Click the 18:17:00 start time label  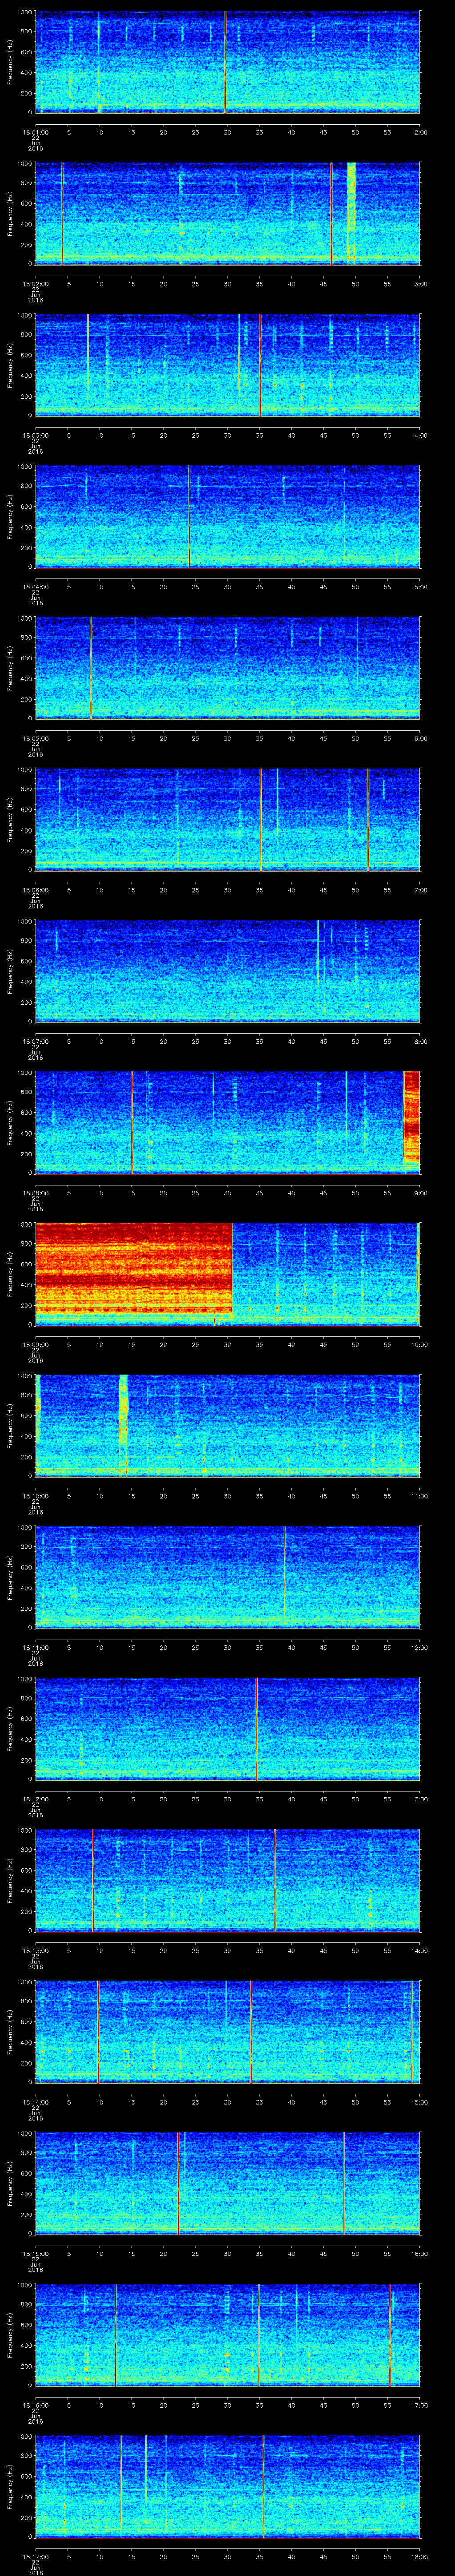coord(35,2558)
